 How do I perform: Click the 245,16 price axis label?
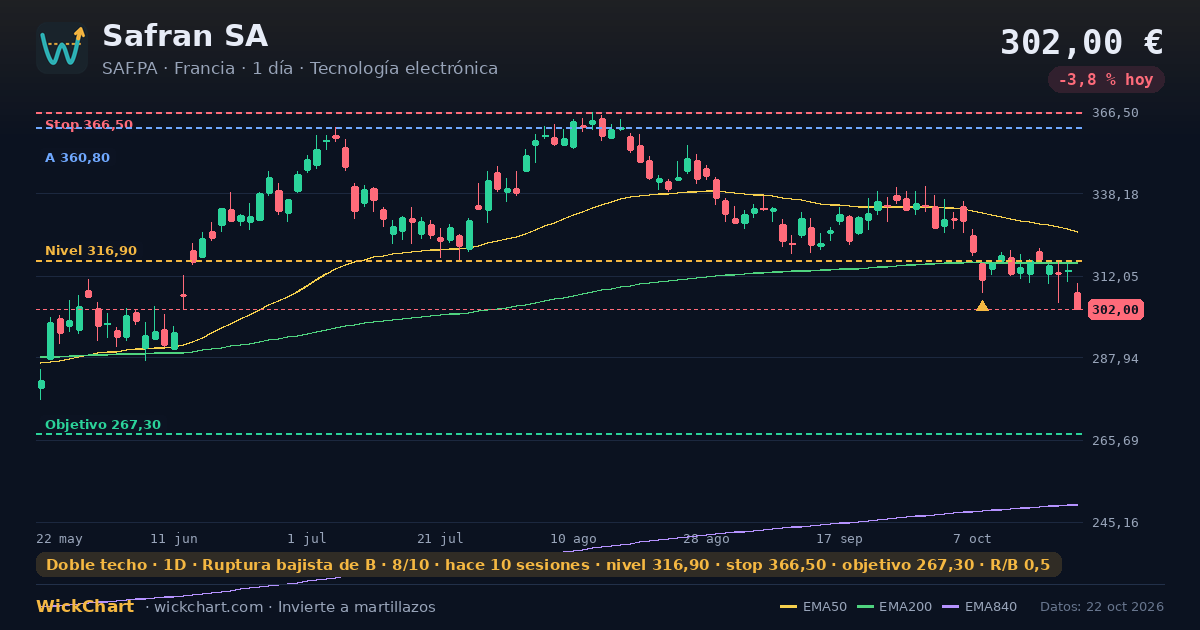click(1115, 522)
